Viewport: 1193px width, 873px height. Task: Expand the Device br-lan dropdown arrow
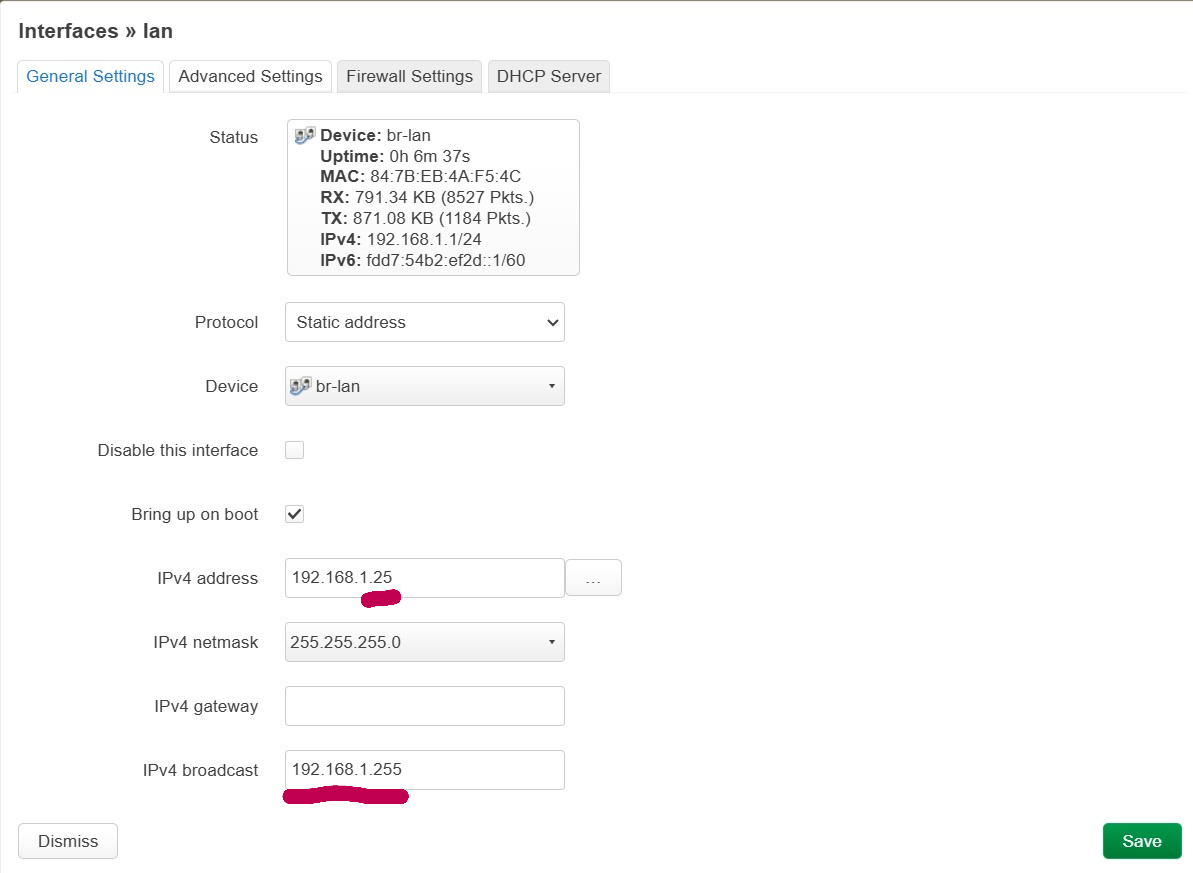point(552,386)
